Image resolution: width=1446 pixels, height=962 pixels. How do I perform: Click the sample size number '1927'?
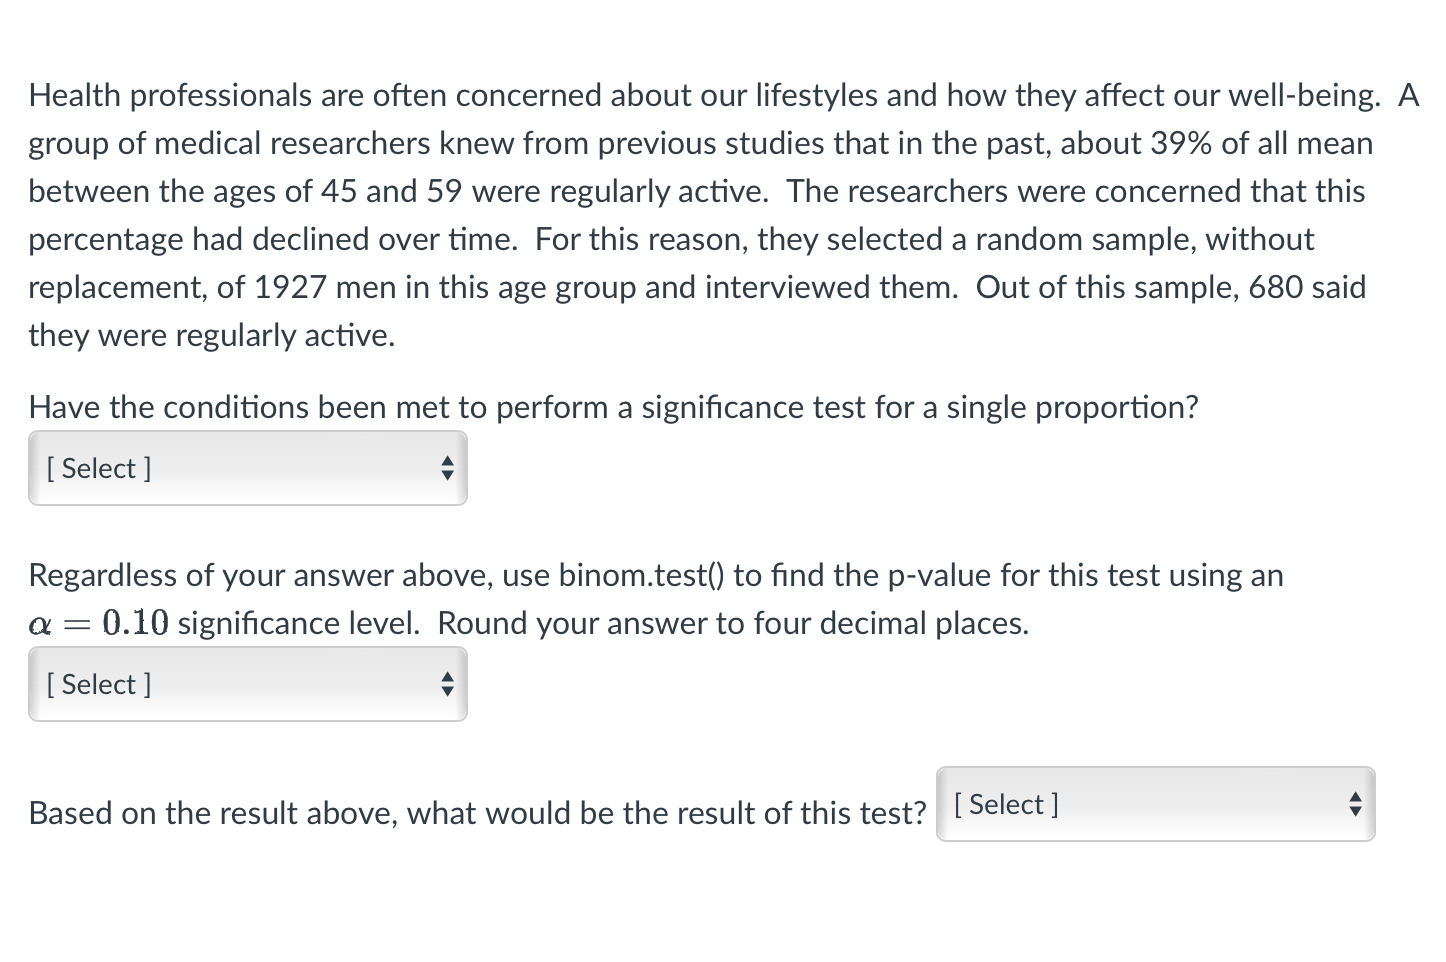(290, 288)
